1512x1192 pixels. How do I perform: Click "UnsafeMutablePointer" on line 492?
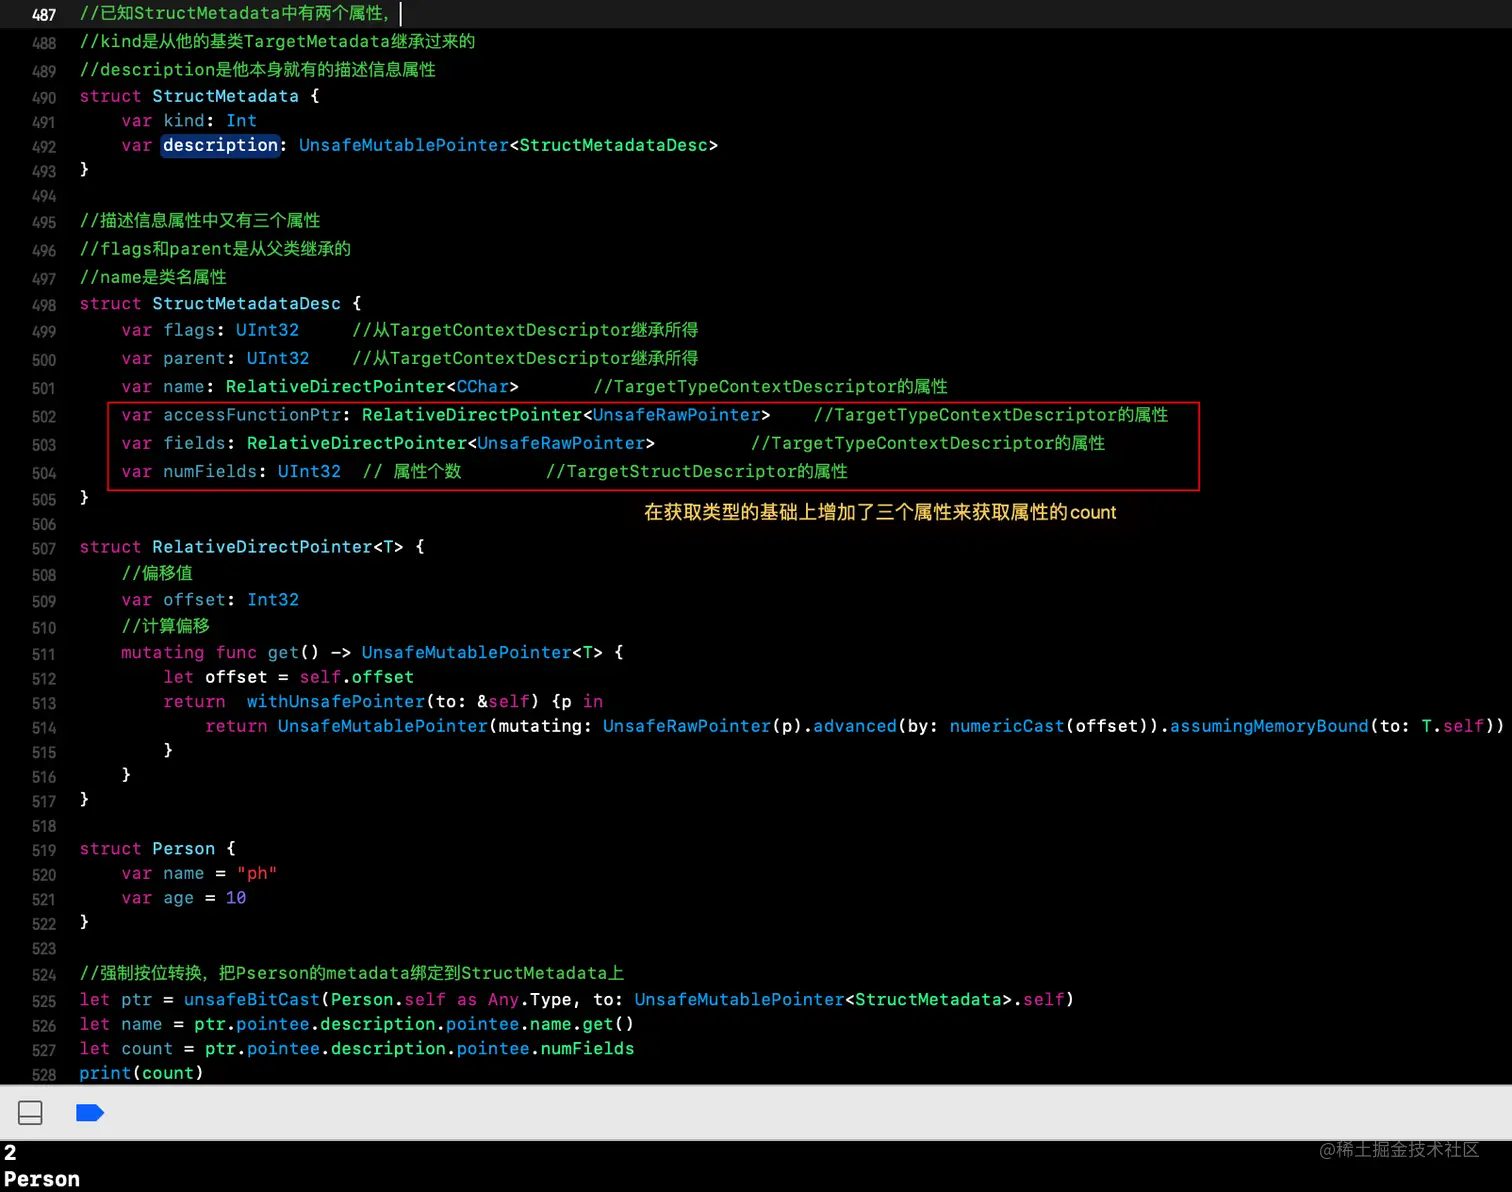click(404, 145)
